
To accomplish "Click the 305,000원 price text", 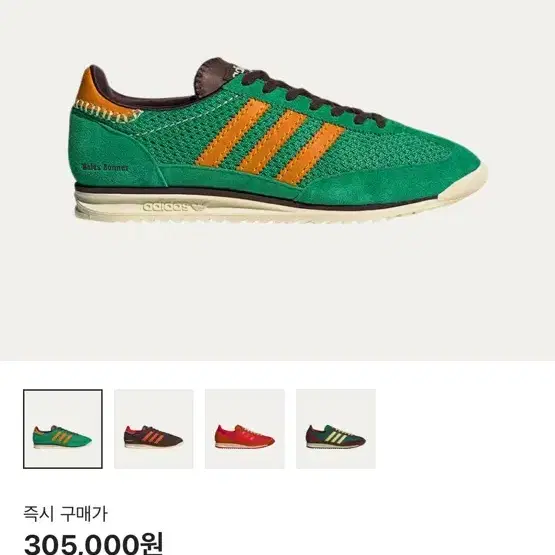I will 93,543.
